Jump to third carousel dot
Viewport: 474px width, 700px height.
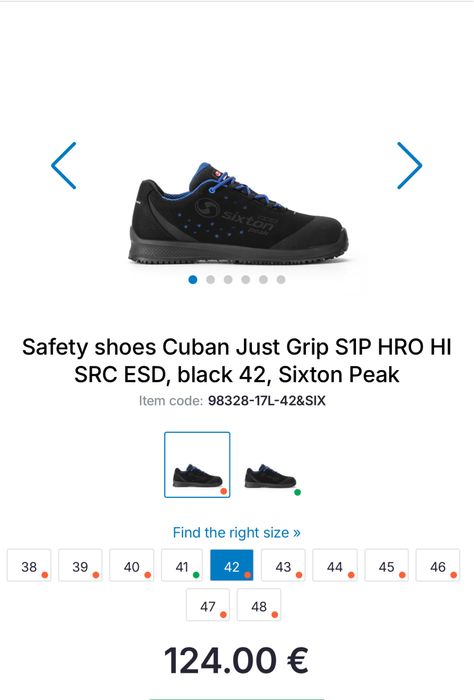click(x=228, y=279)
